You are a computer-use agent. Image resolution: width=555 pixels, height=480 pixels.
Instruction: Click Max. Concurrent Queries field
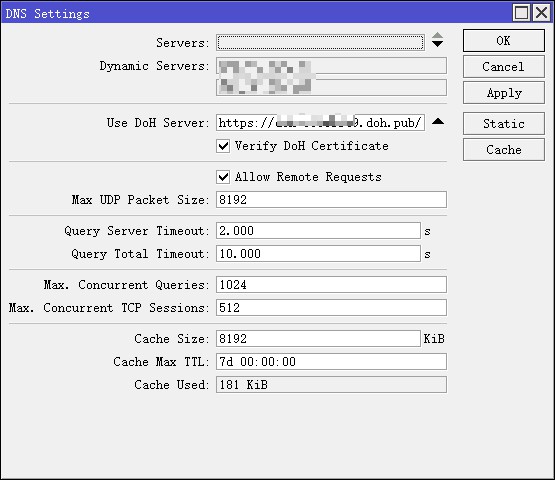tap(331, 285)
